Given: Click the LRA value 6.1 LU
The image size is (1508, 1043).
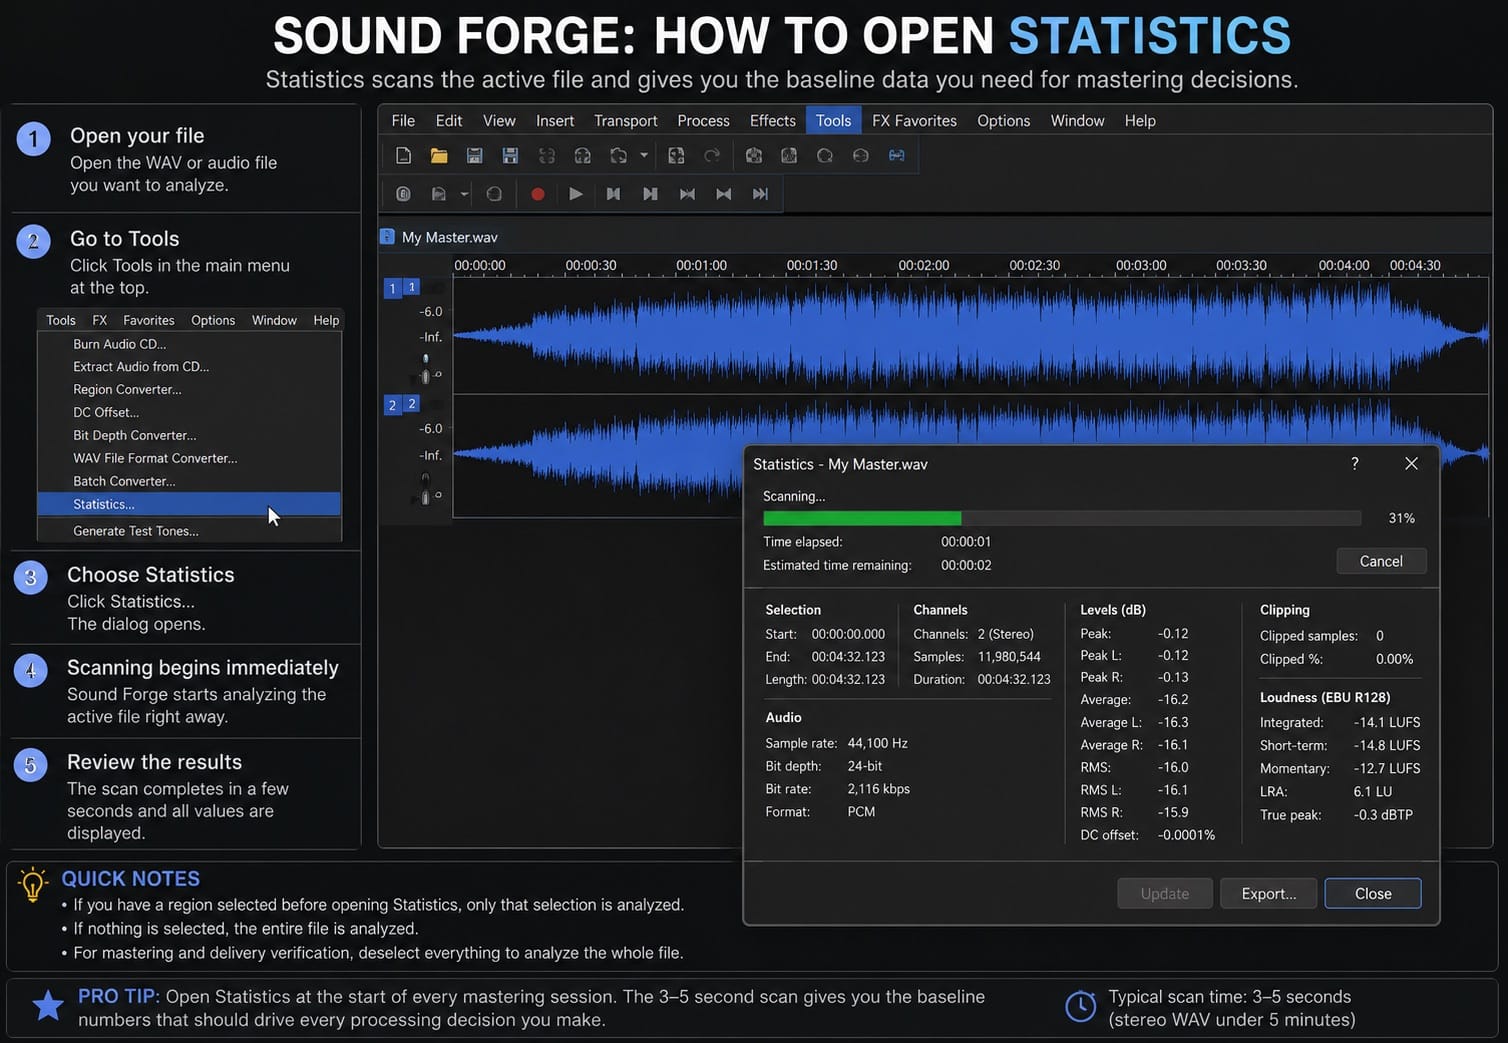Looking at the screenshot, I should [x=1372, y=791].
